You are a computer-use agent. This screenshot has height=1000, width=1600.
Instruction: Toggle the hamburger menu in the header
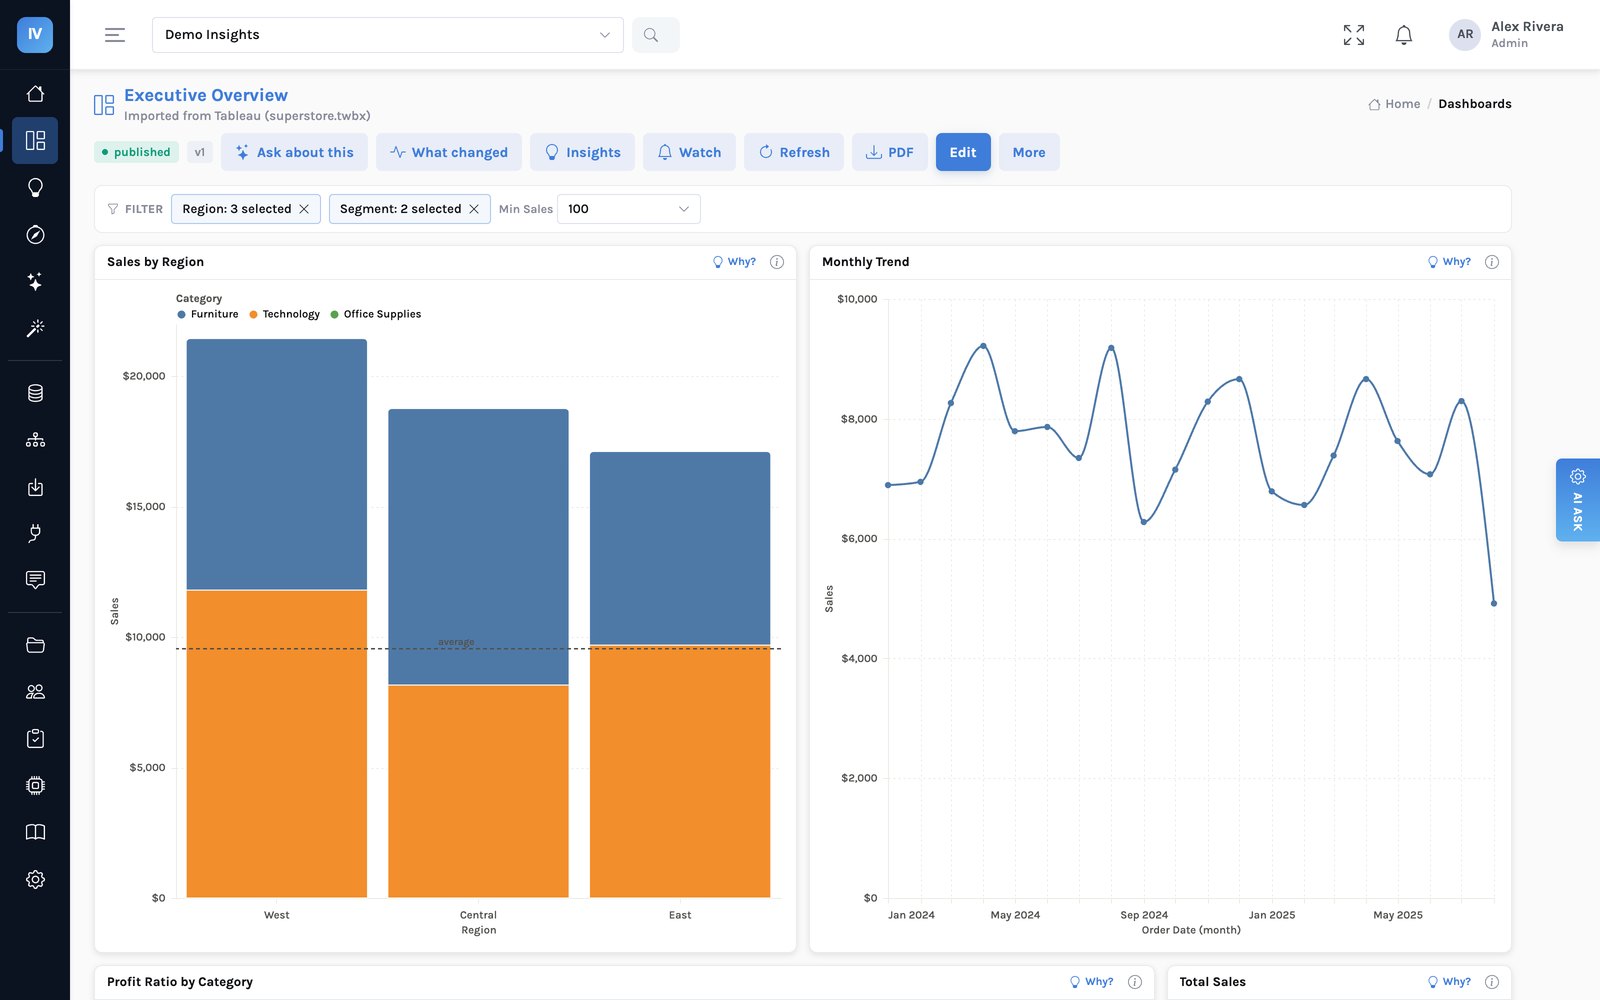(x=115, y=35)
